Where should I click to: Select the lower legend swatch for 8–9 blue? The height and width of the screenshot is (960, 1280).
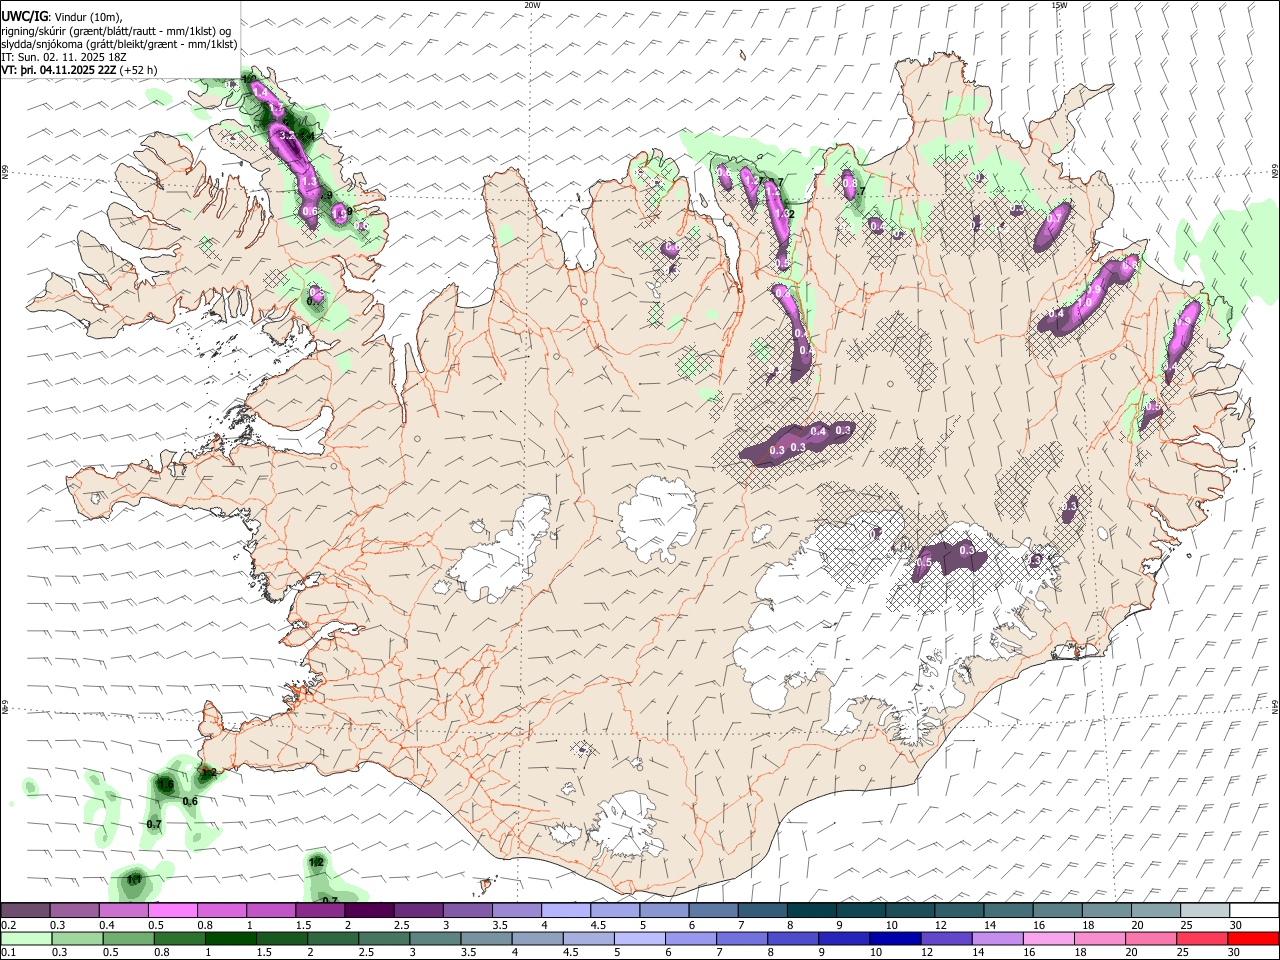793,939
